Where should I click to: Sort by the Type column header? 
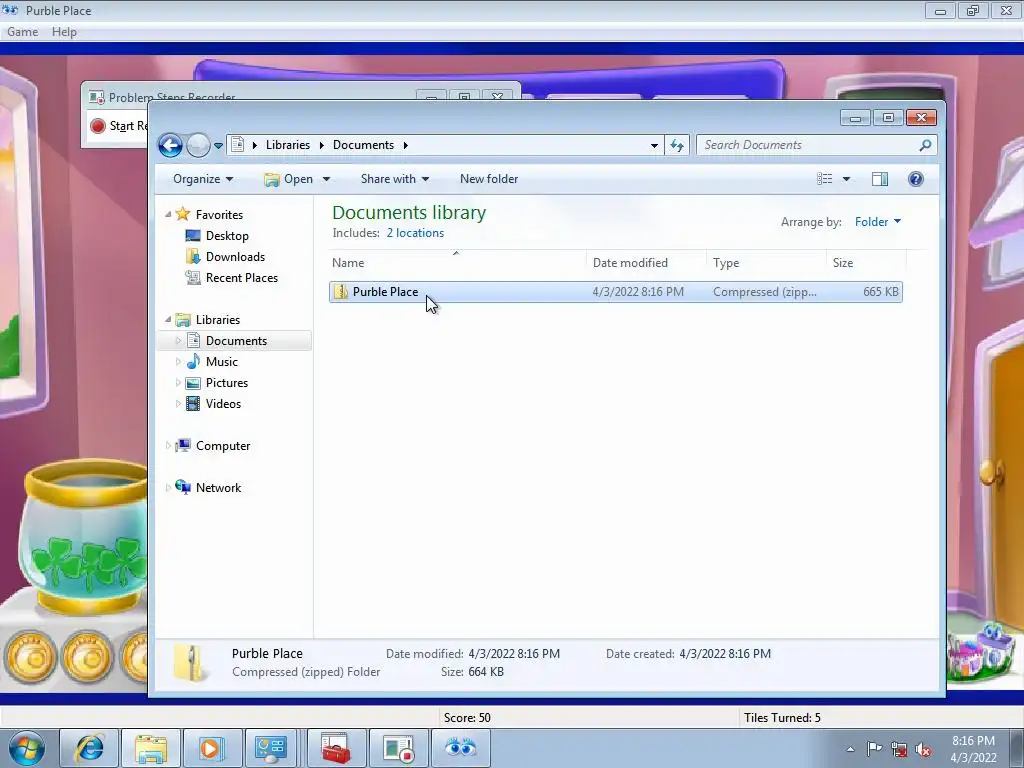pyautogui.click(x=766, y=263)
